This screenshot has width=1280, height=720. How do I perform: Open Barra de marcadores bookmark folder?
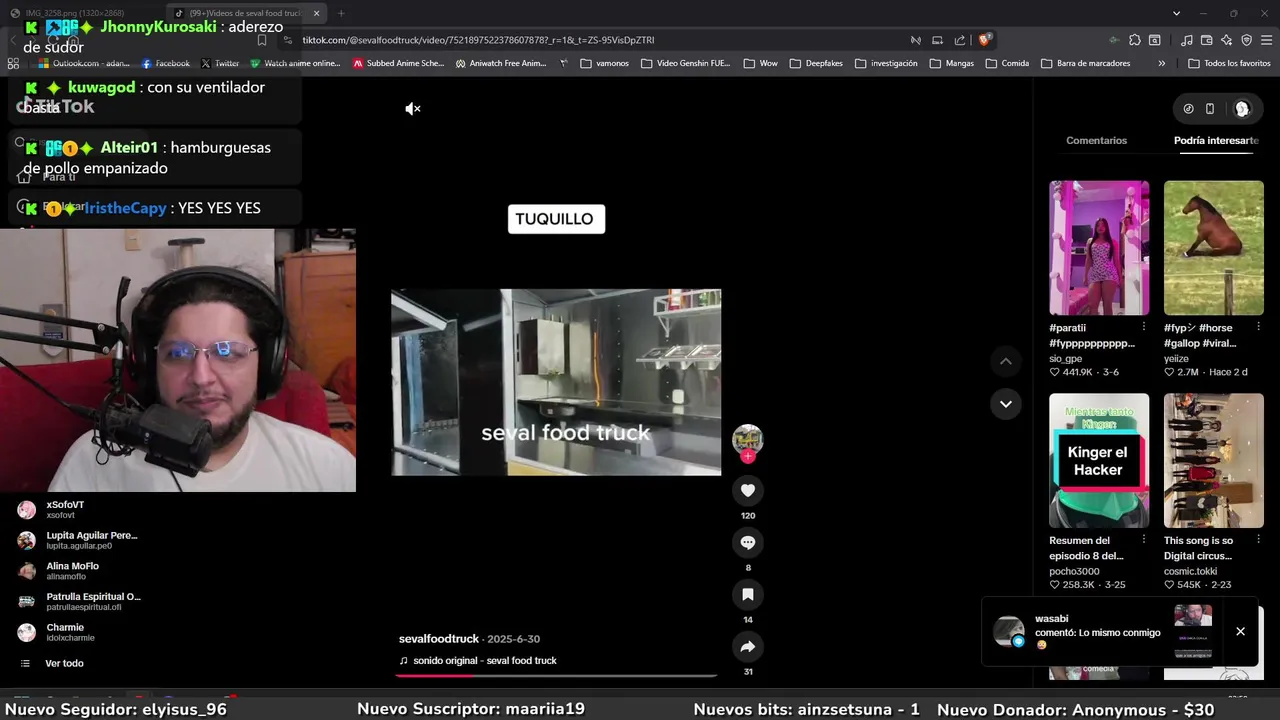pyautogui.click(x=1085, y=63)
